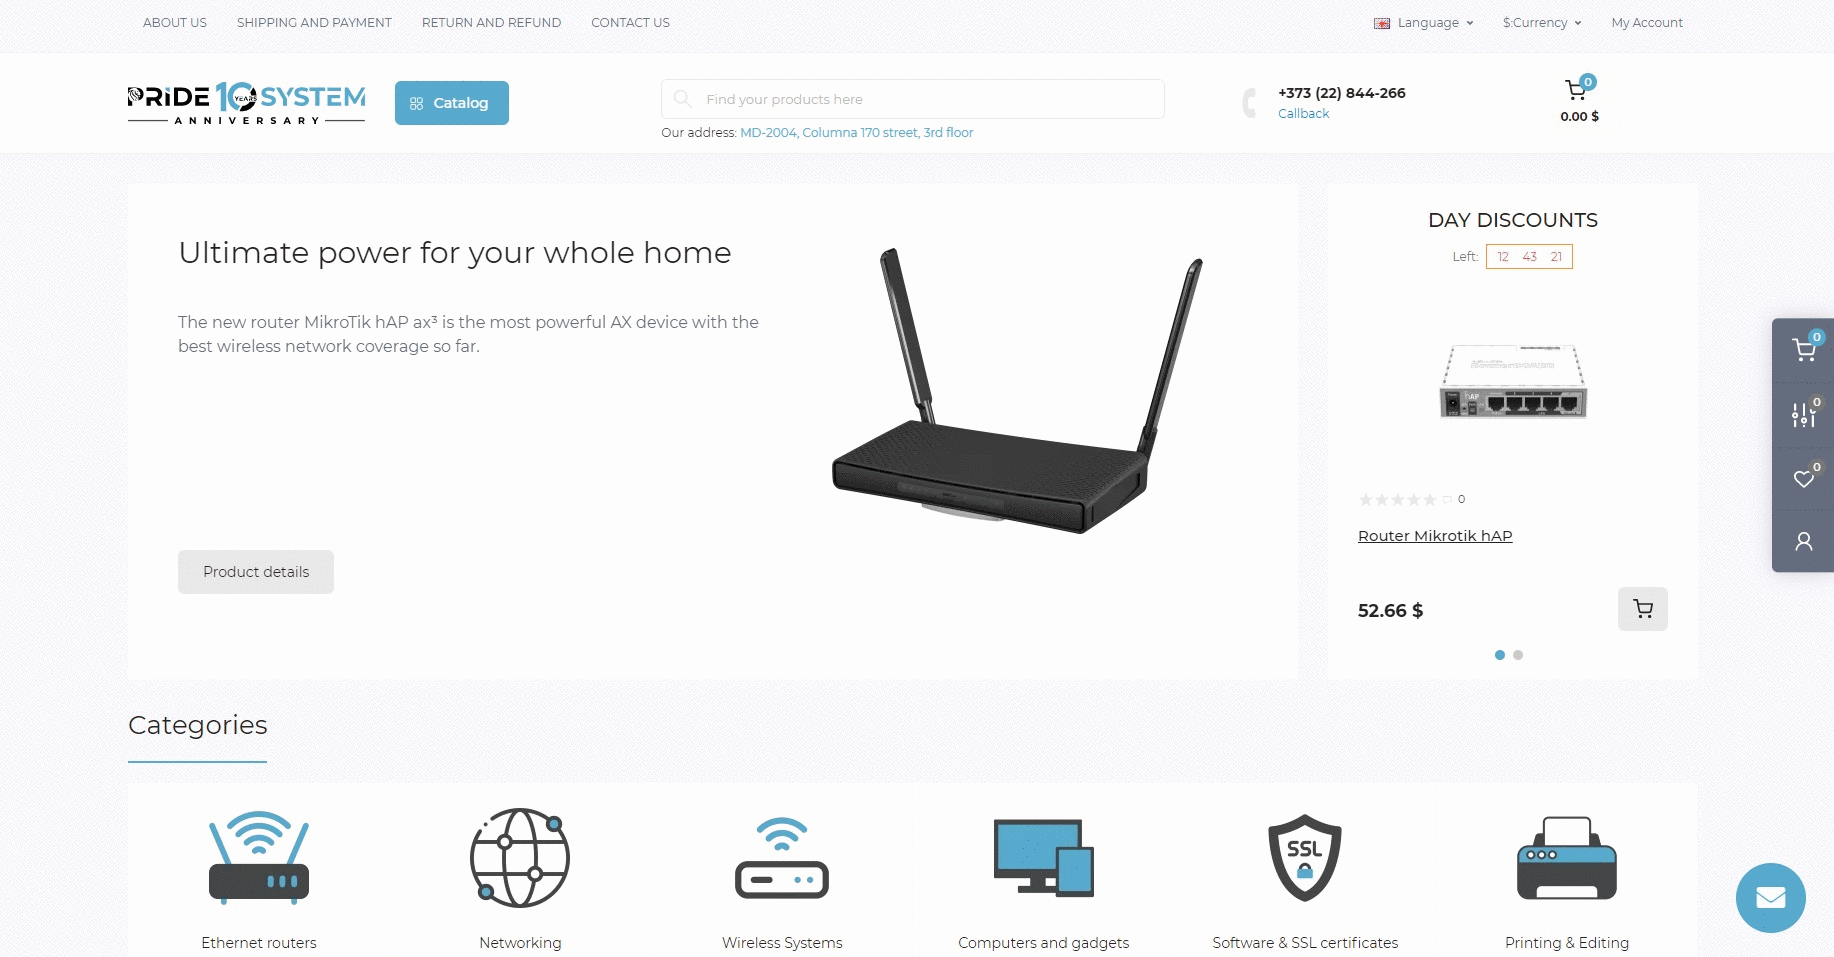Click the Product details button

(x=256, y=572)
